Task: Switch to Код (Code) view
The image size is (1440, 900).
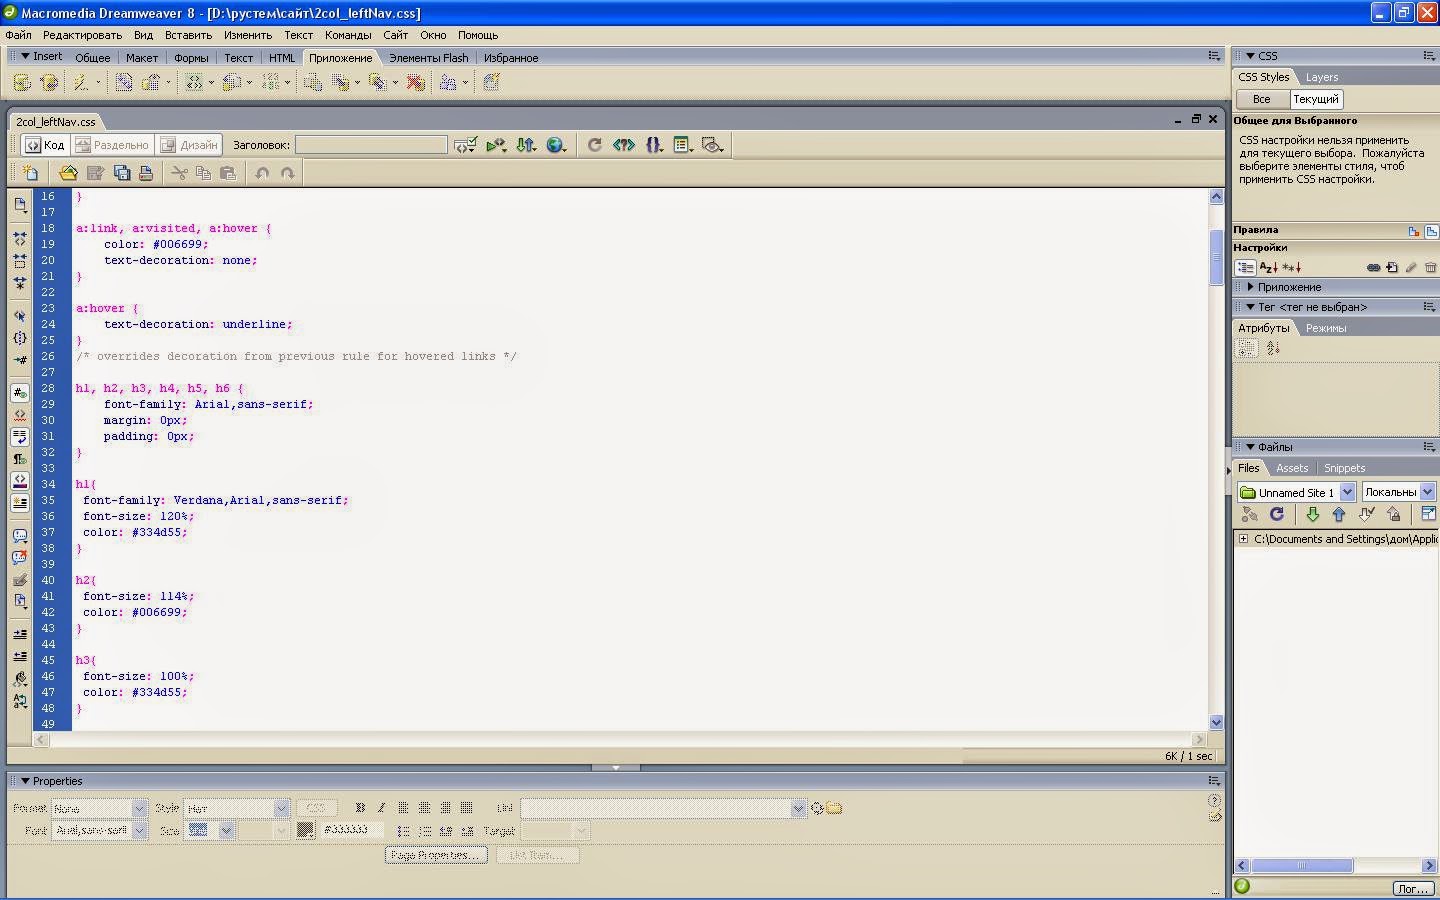Action: click(45, 145)
